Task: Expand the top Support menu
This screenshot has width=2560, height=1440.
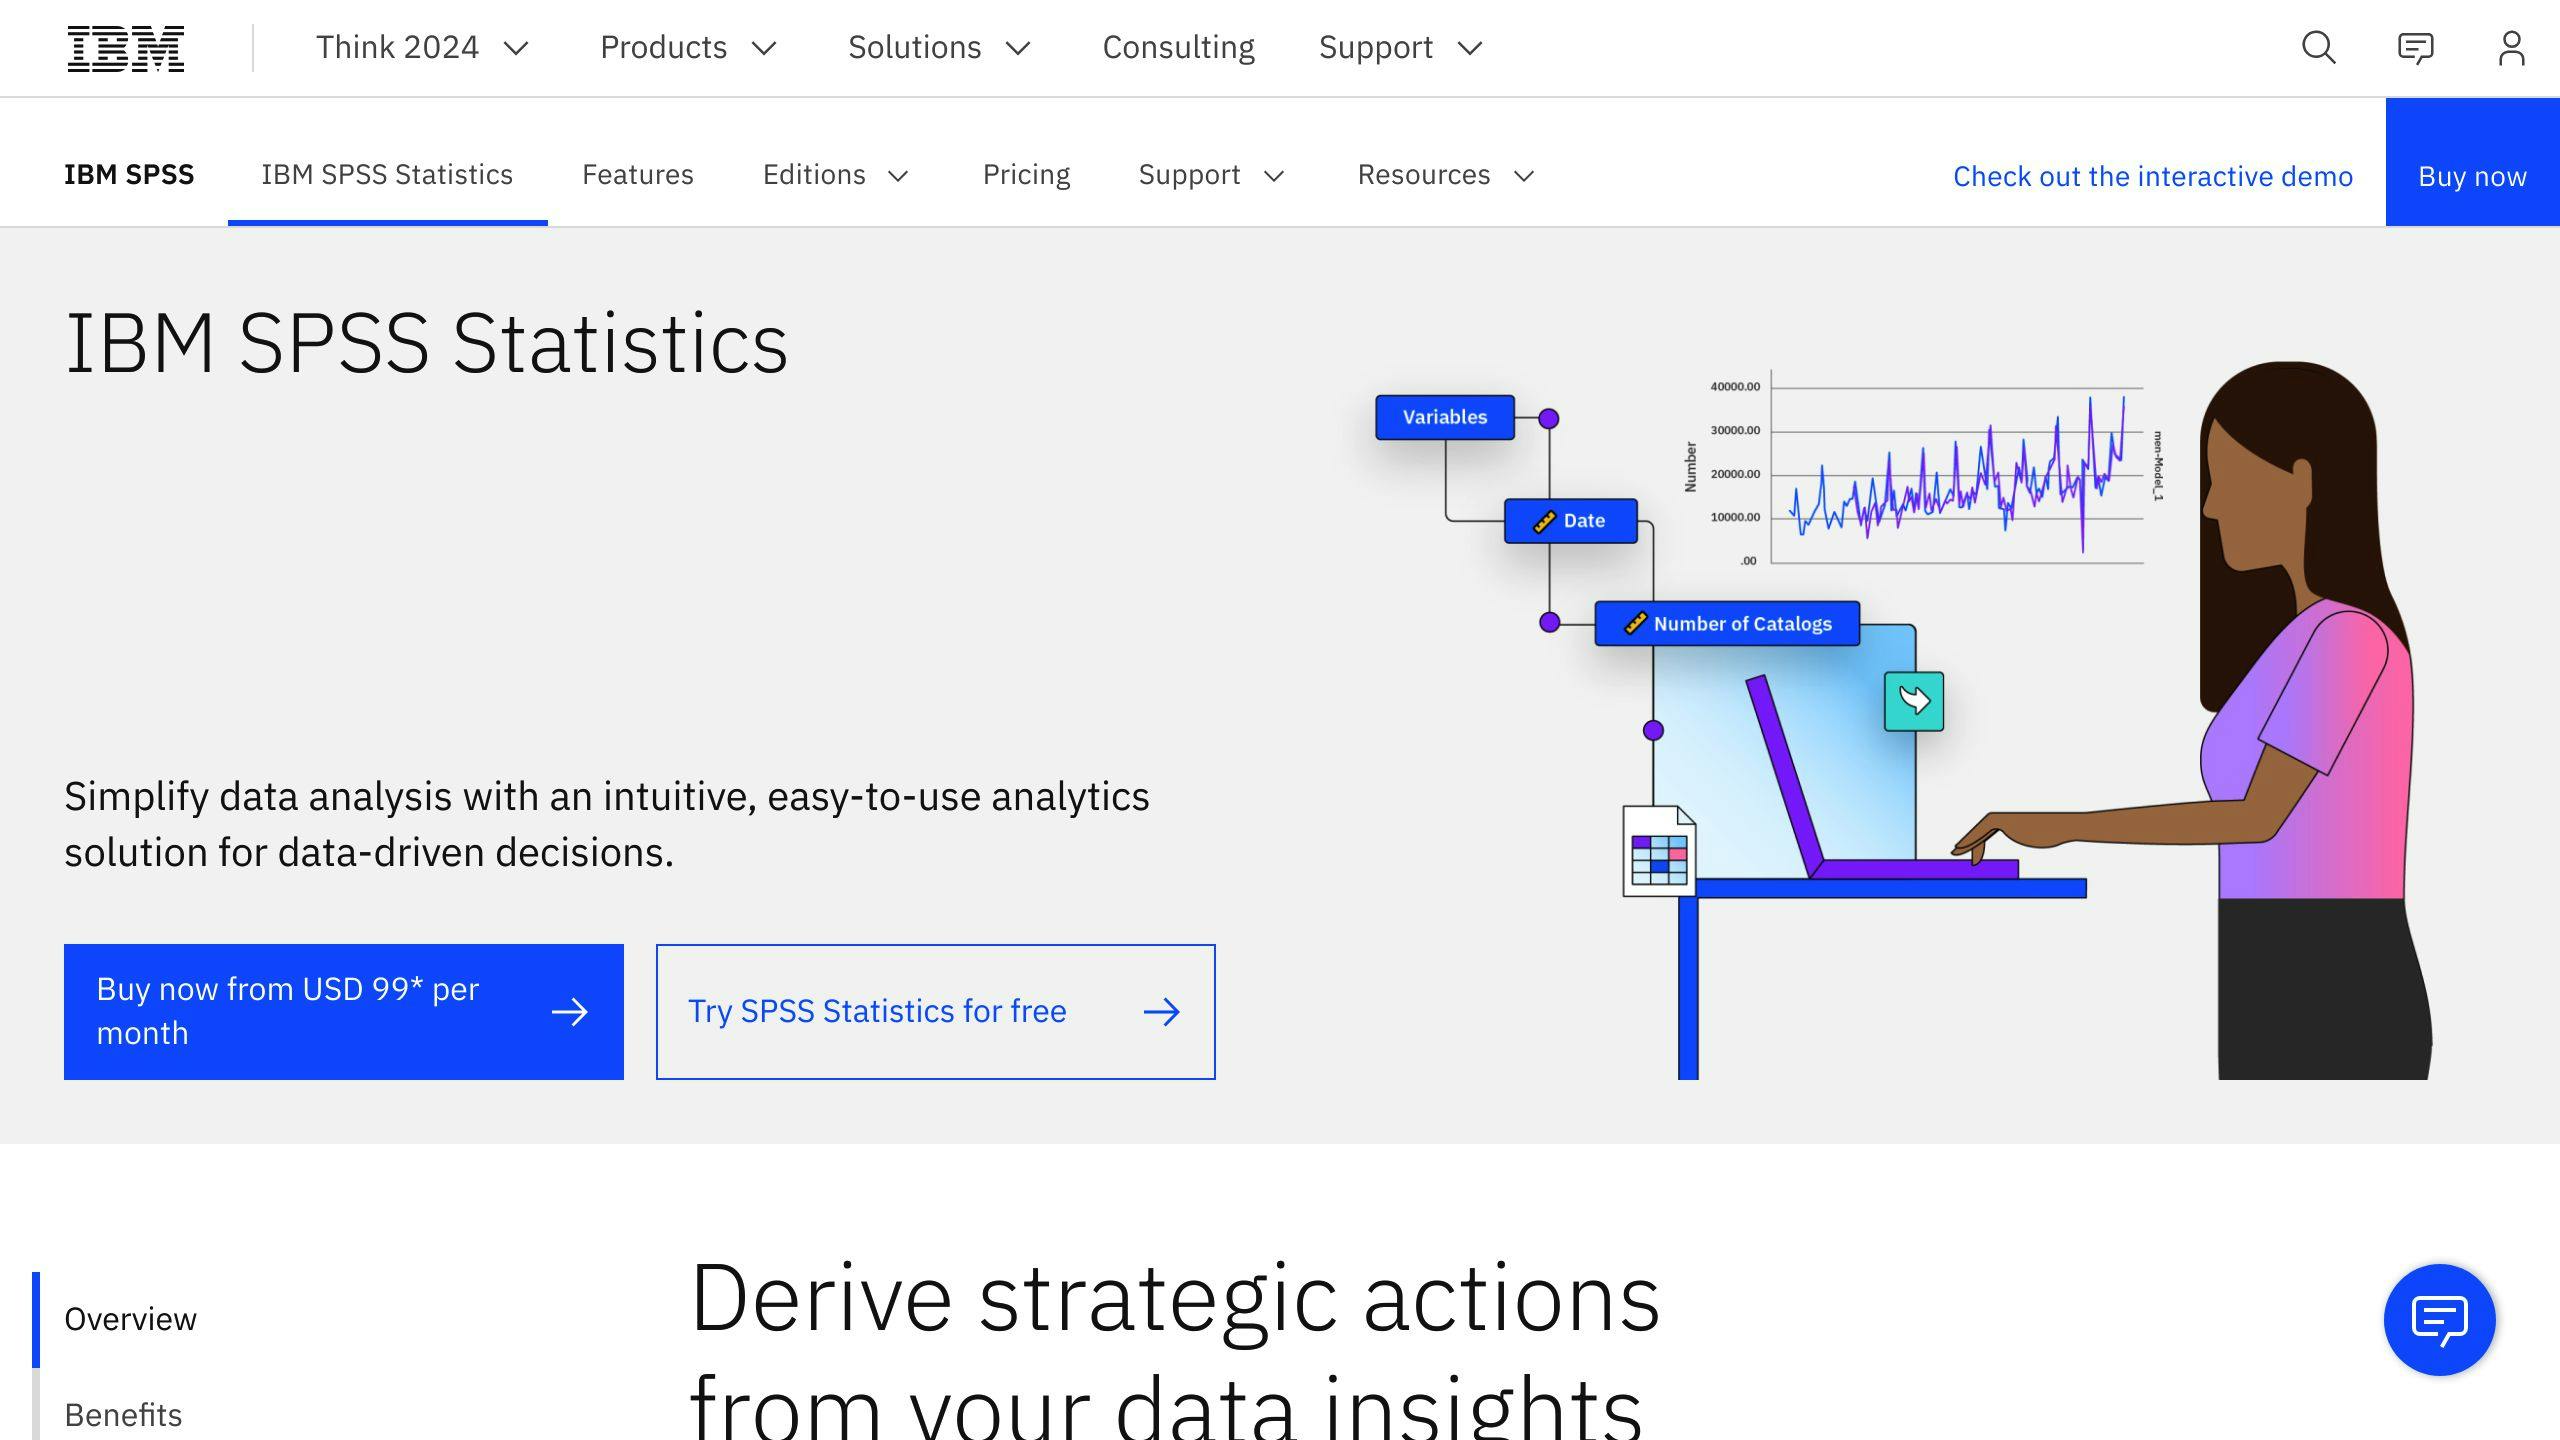Action: (x=1400, y=48)
